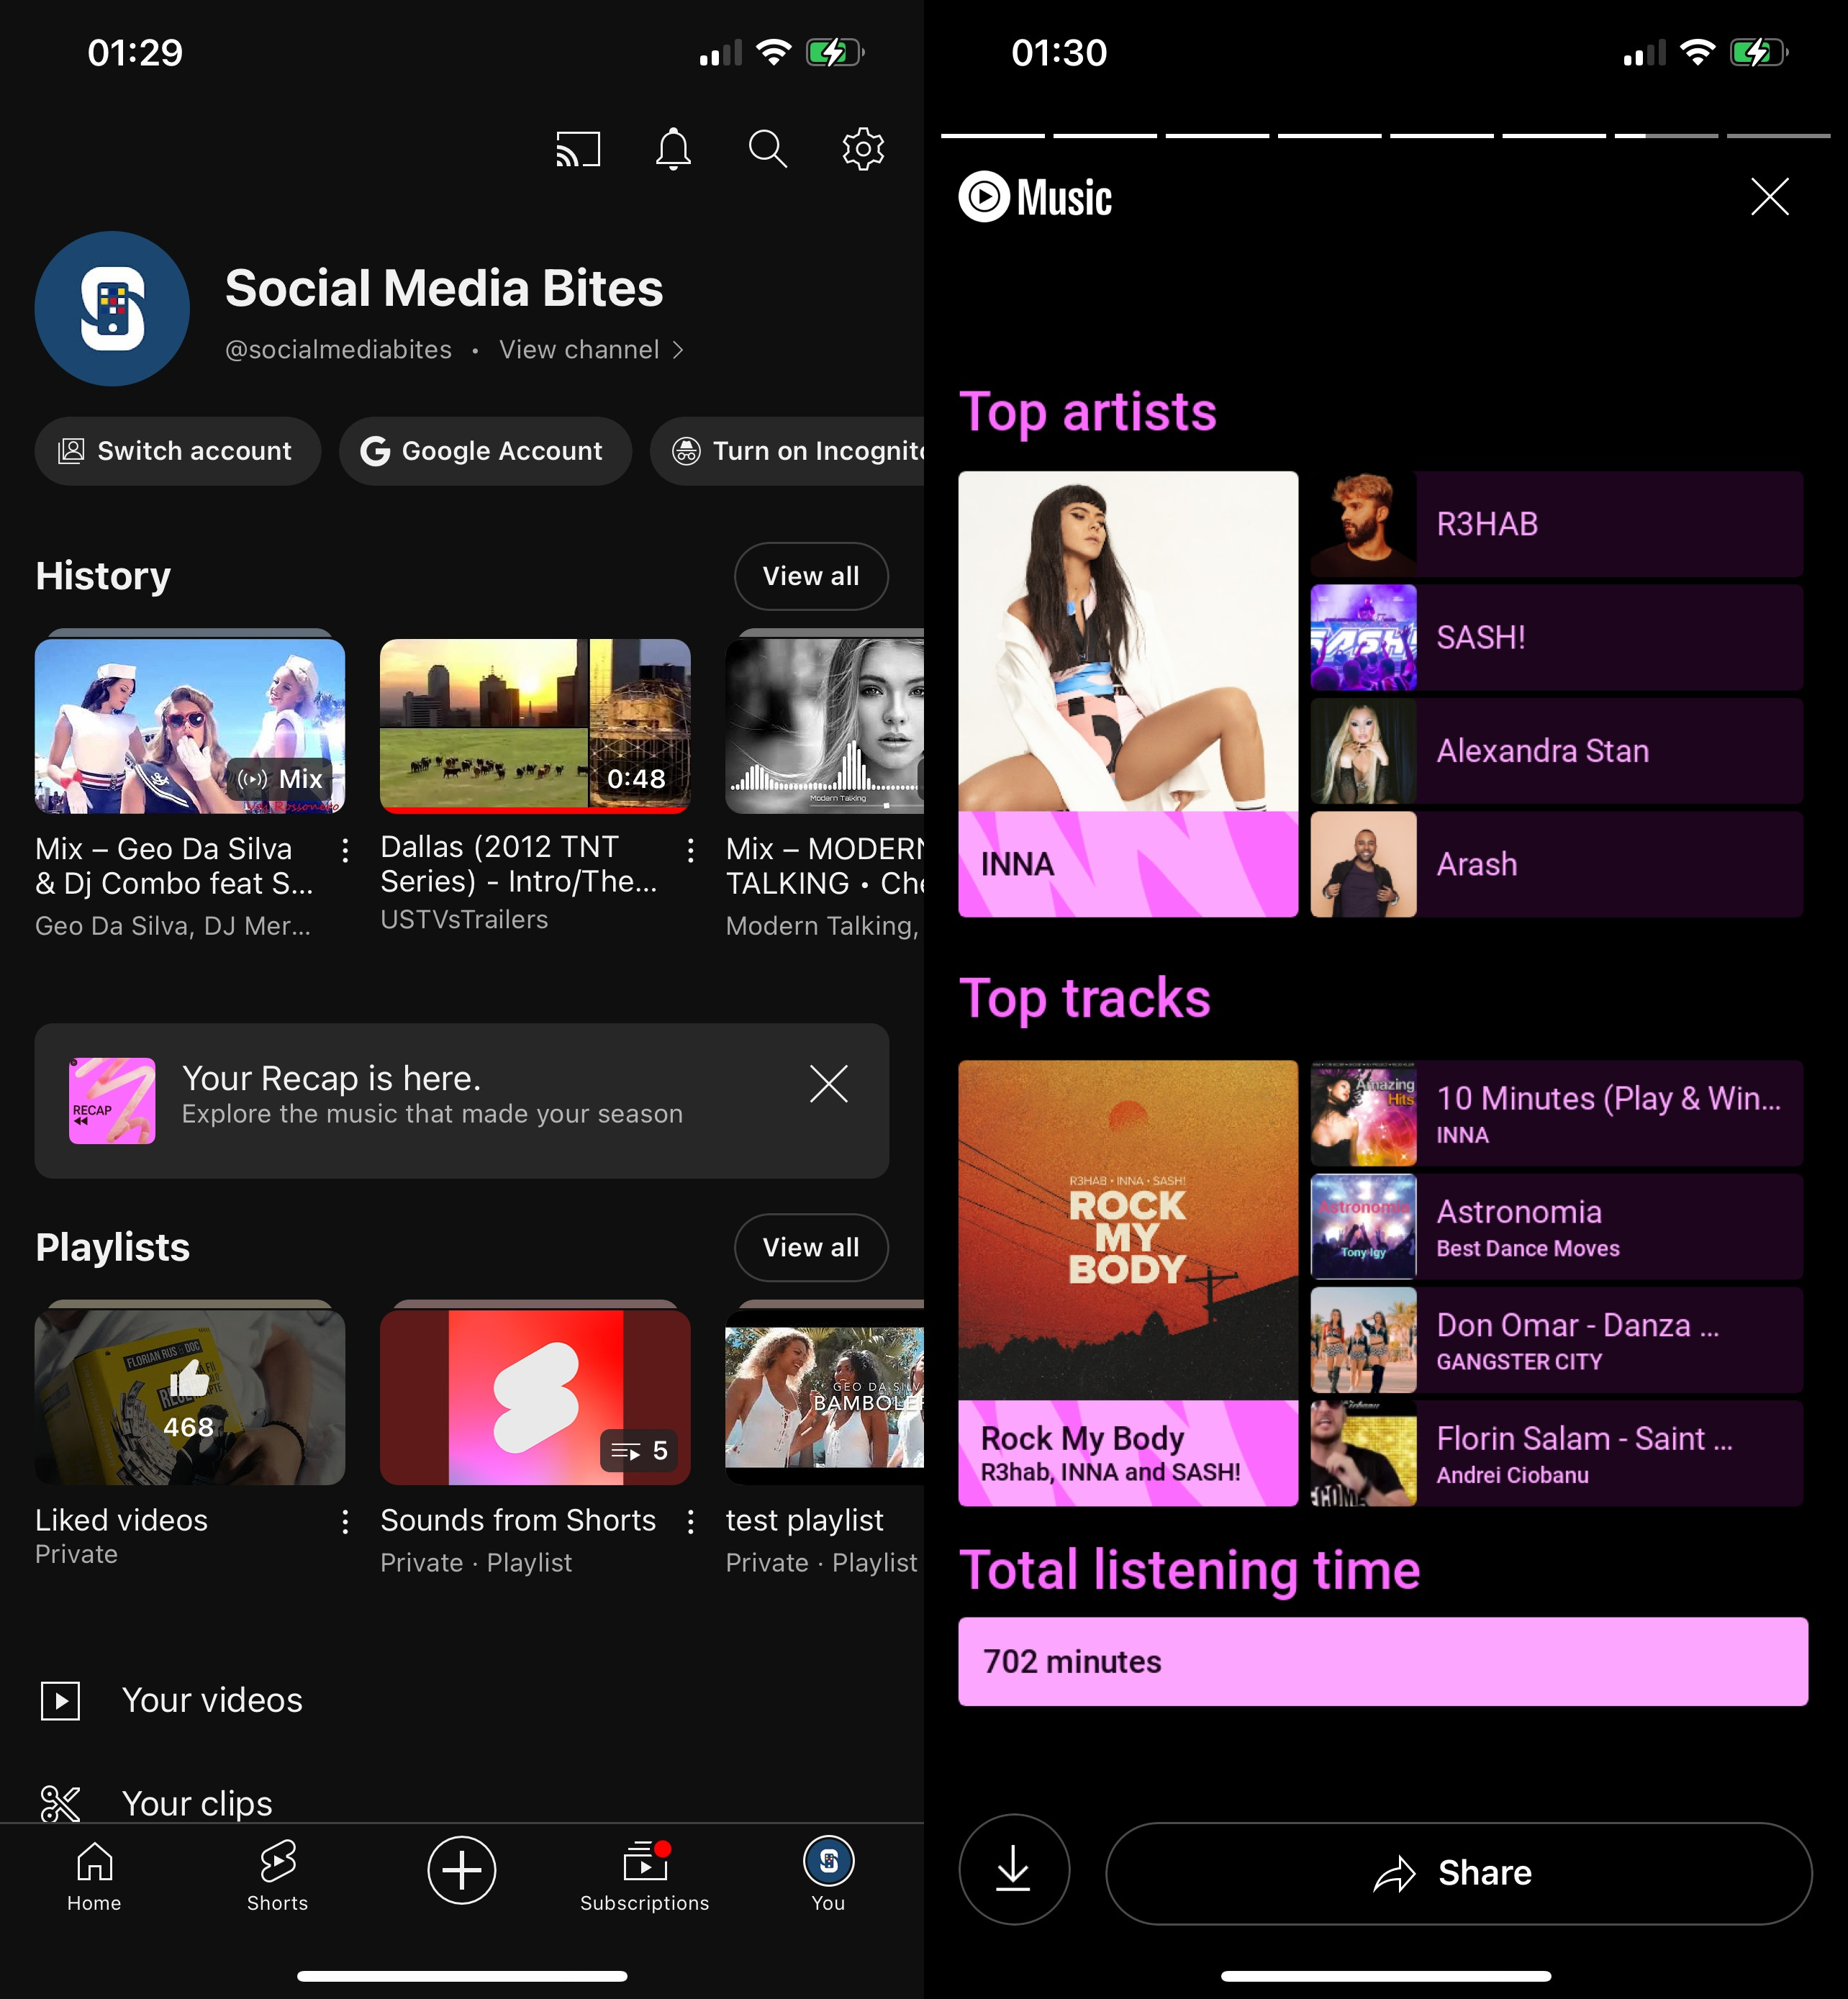
Task: Open INNA top artist card
Action: tap(1128, 694)
